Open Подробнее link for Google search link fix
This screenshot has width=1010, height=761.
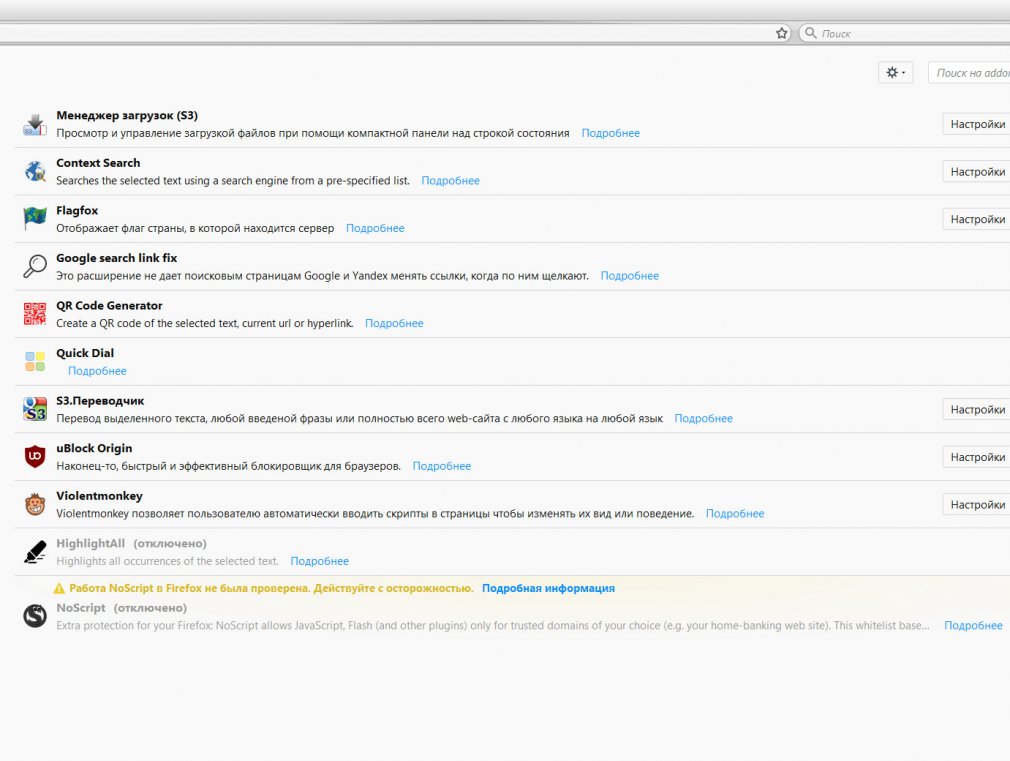point(629,276)
